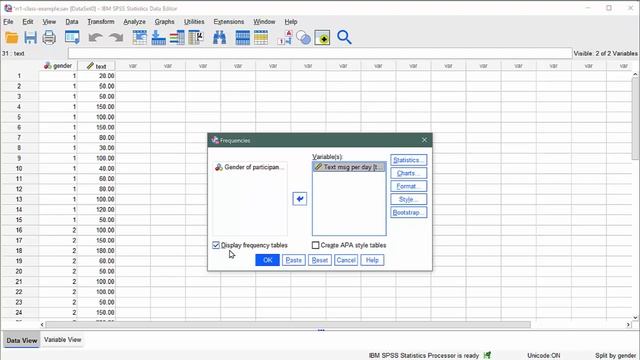Enable Create APA style tables
Screen dimensions: 640x360
316,245
